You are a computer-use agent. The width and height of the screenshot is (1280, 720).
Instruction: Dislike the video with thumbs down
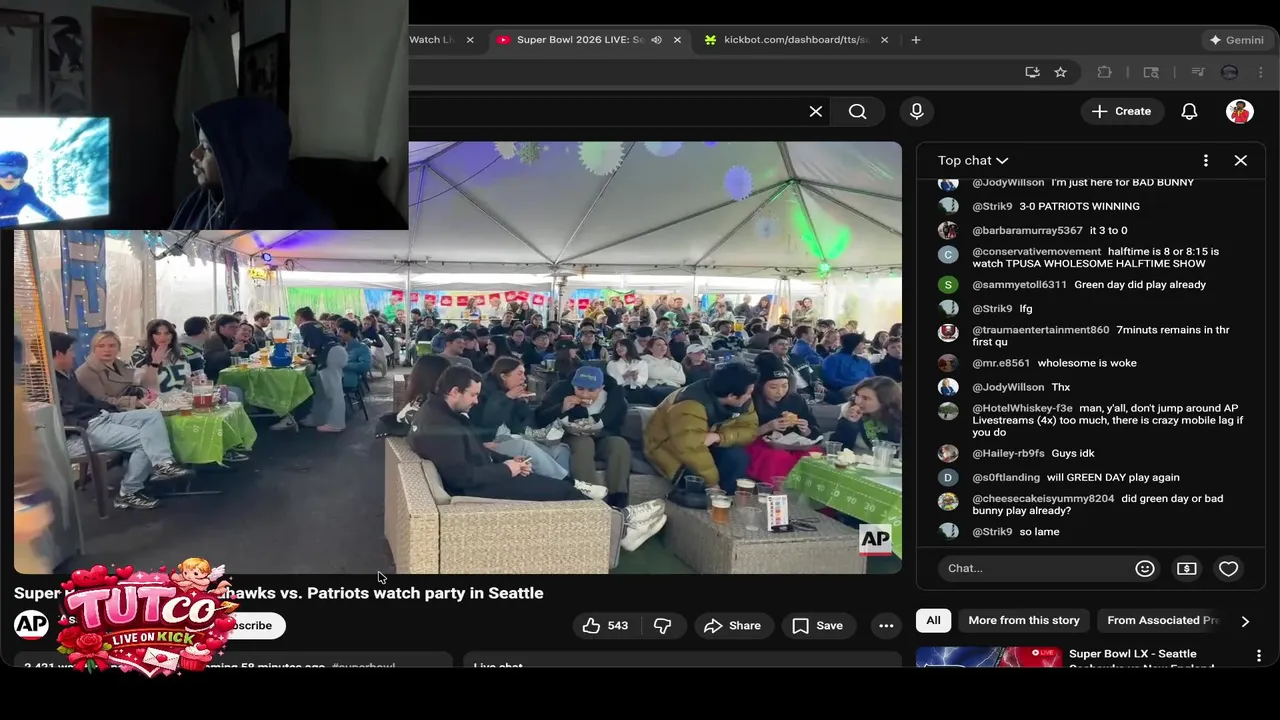coord(662,625)
